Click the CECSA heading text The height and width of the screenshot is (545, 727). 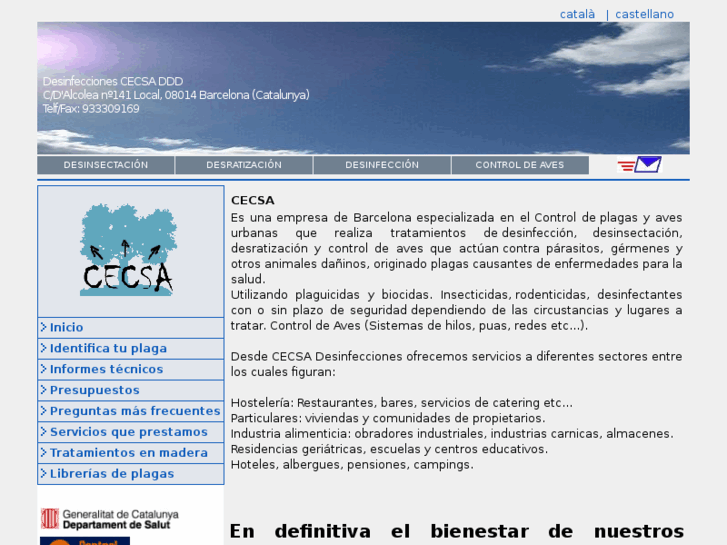(x=253, y=200)
